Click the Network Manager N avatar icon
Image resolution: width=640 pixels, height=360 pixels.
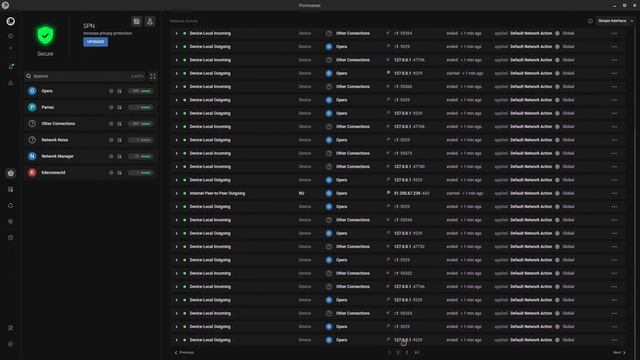pos(32,156)
